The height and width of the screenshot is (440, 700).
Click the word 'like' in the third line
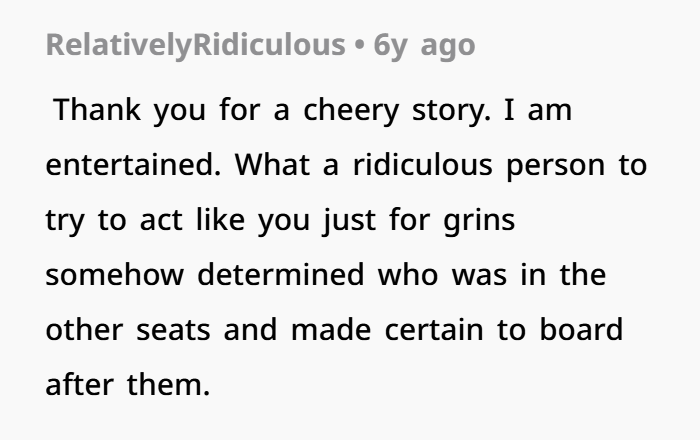(221, 220)
